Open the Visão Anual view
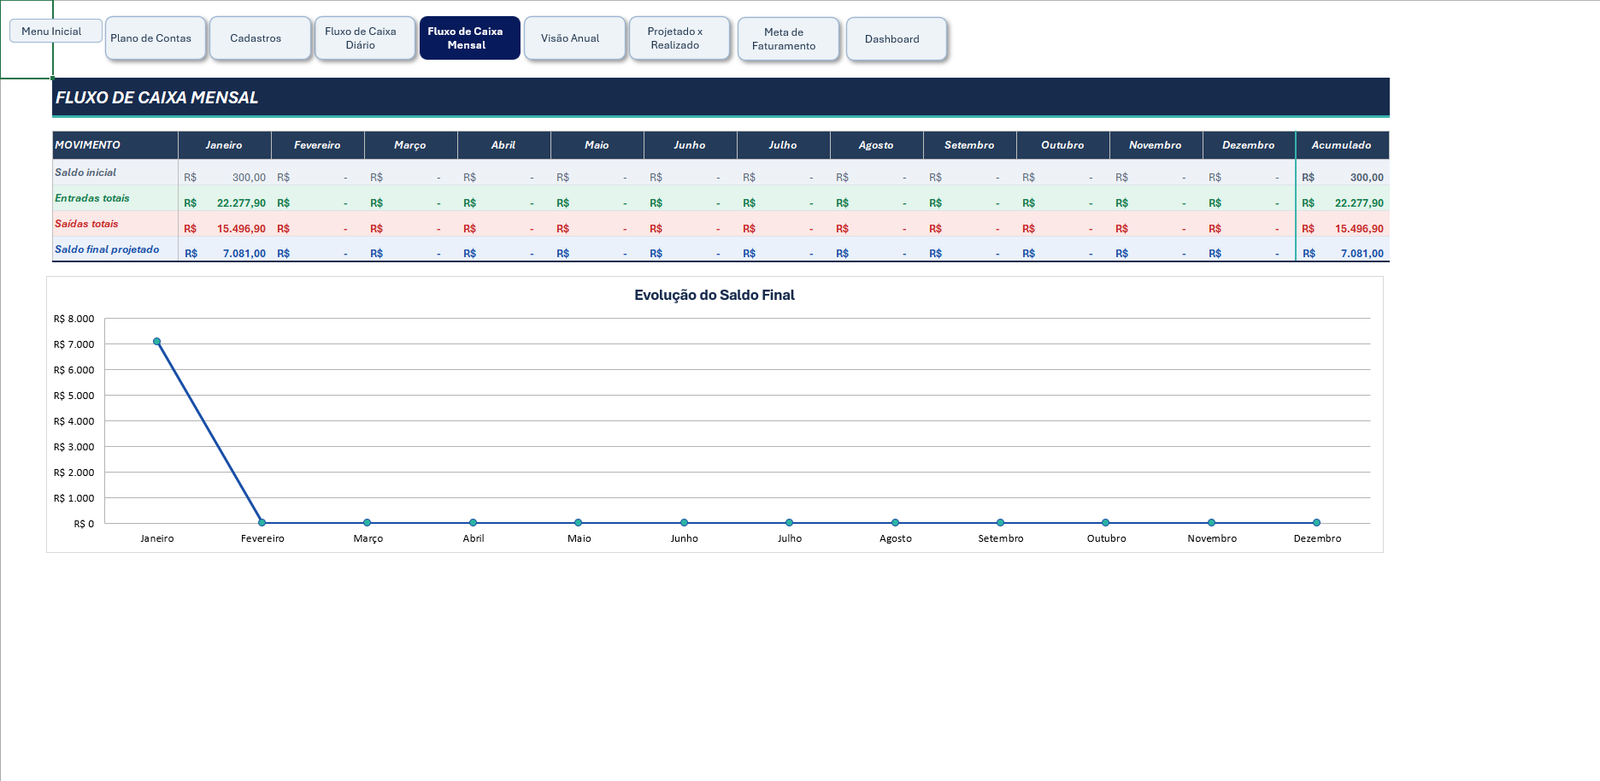Viewport: 1600px width, 781px height. coord(575,38)
